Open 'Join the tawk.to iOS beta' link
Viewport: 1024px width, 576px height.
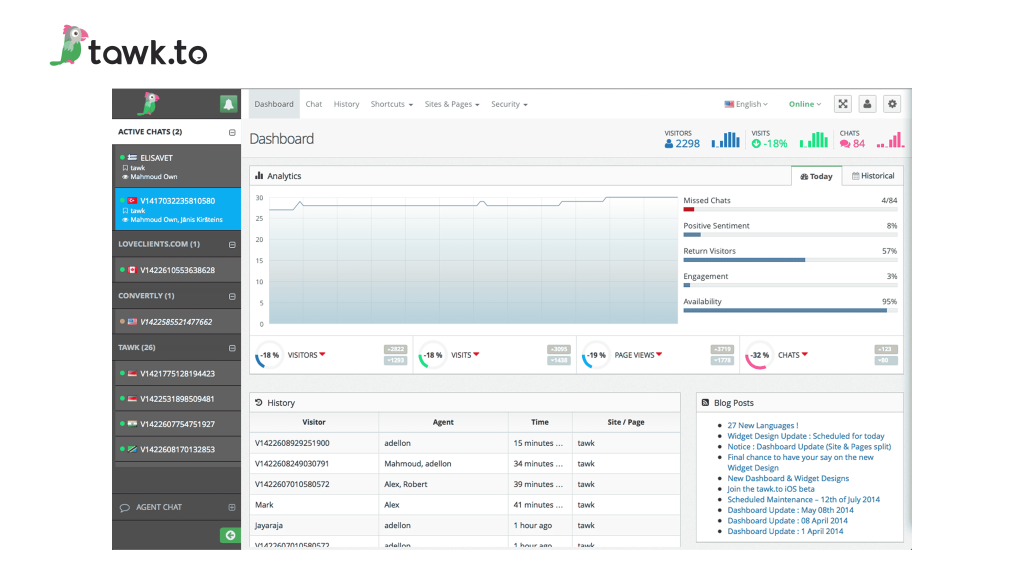(x=771, y=489)
